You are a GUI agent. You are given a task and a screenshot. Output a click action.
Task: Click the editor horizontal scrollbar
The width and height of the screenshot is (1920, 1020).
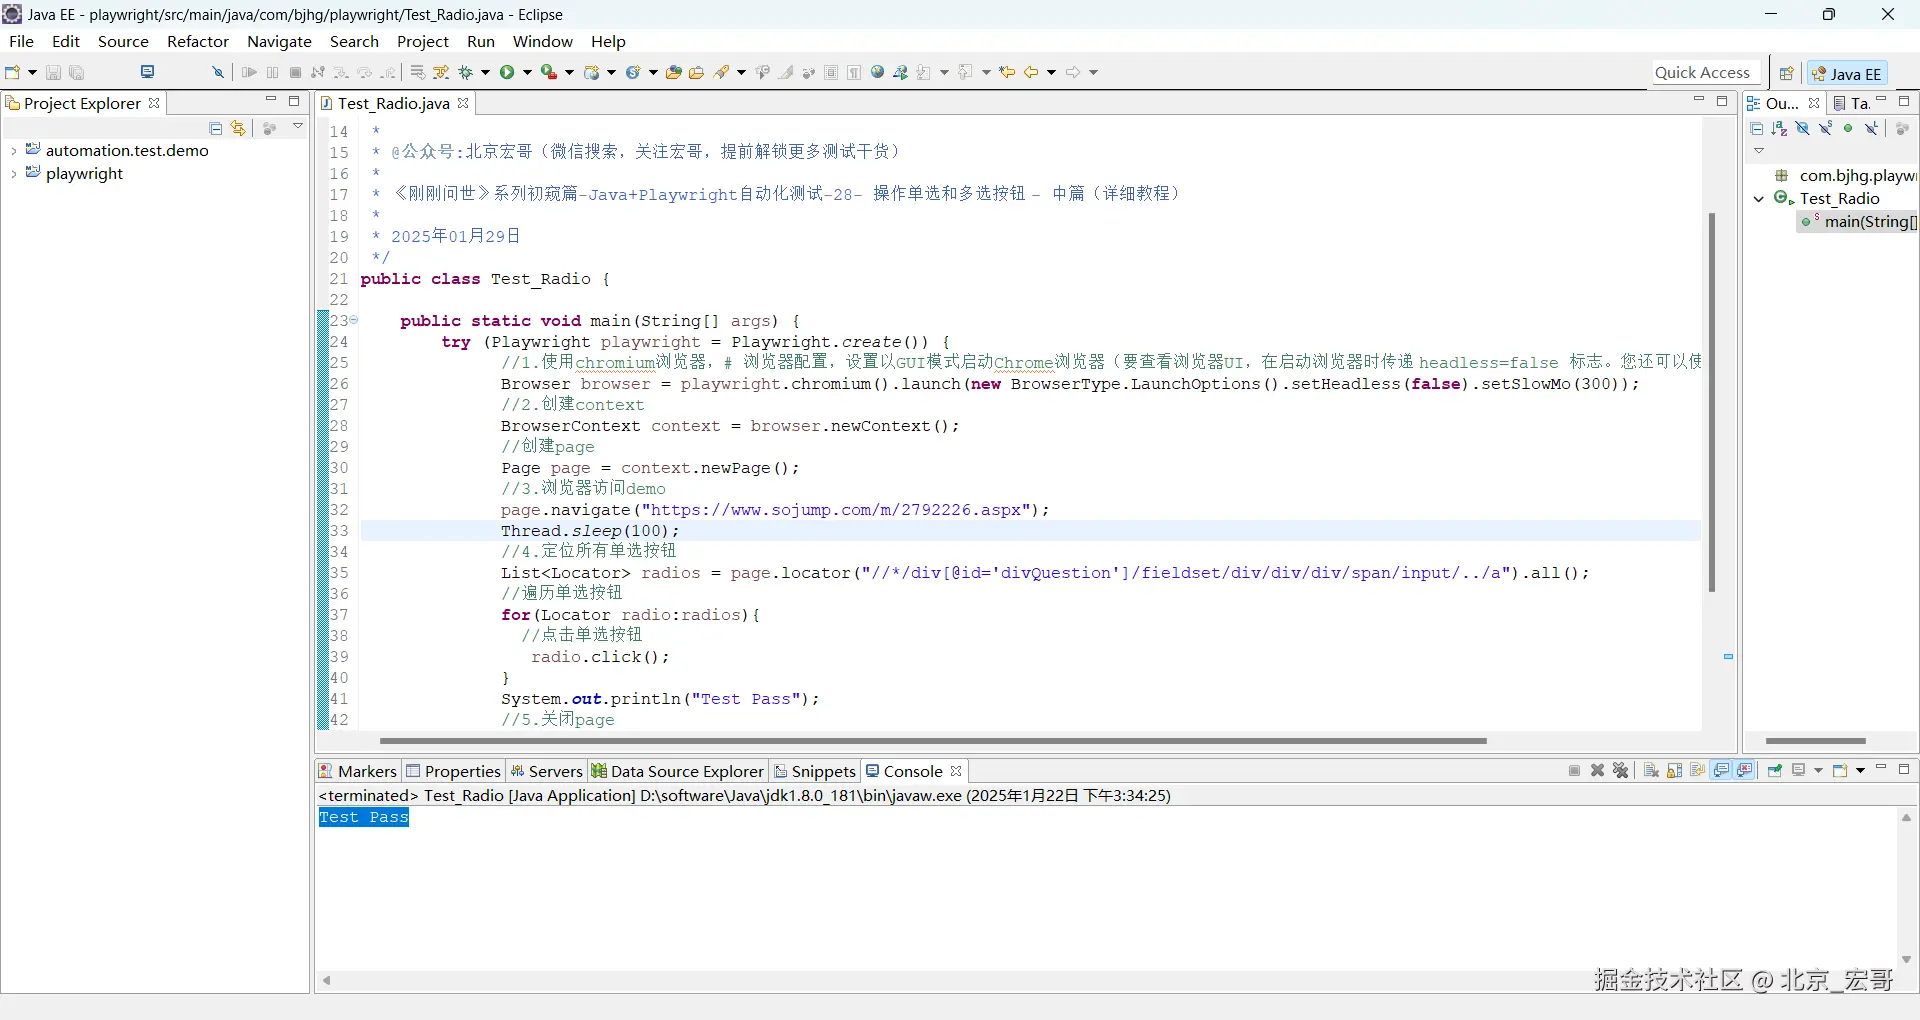[933, 741]
